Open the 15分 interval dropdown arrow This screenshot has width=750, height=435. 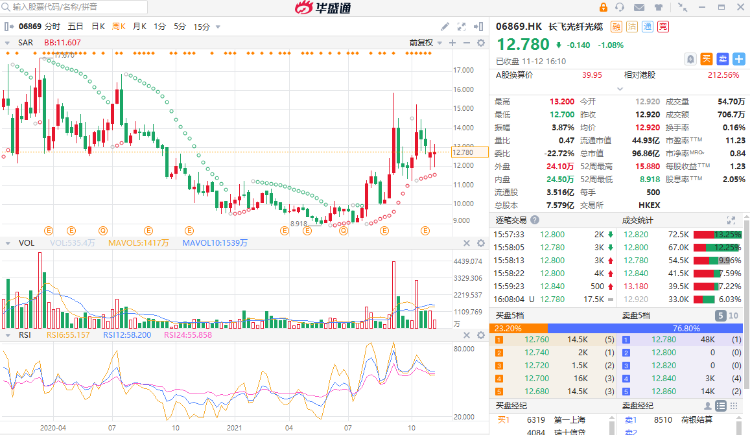click(218, 27)
